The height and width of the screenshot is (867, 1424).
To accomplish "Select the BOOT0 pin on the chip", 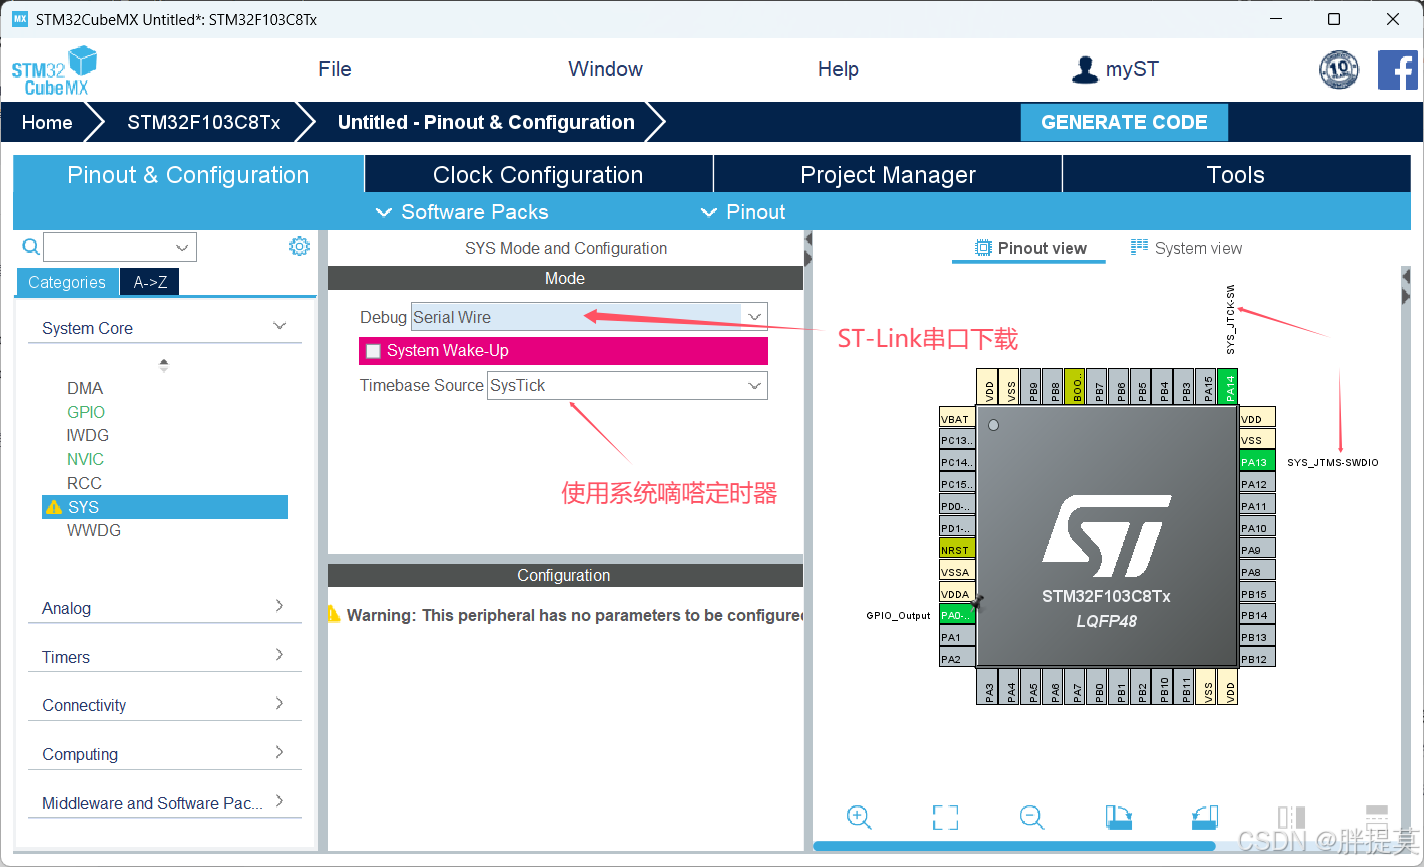I will coord(1075,385).
